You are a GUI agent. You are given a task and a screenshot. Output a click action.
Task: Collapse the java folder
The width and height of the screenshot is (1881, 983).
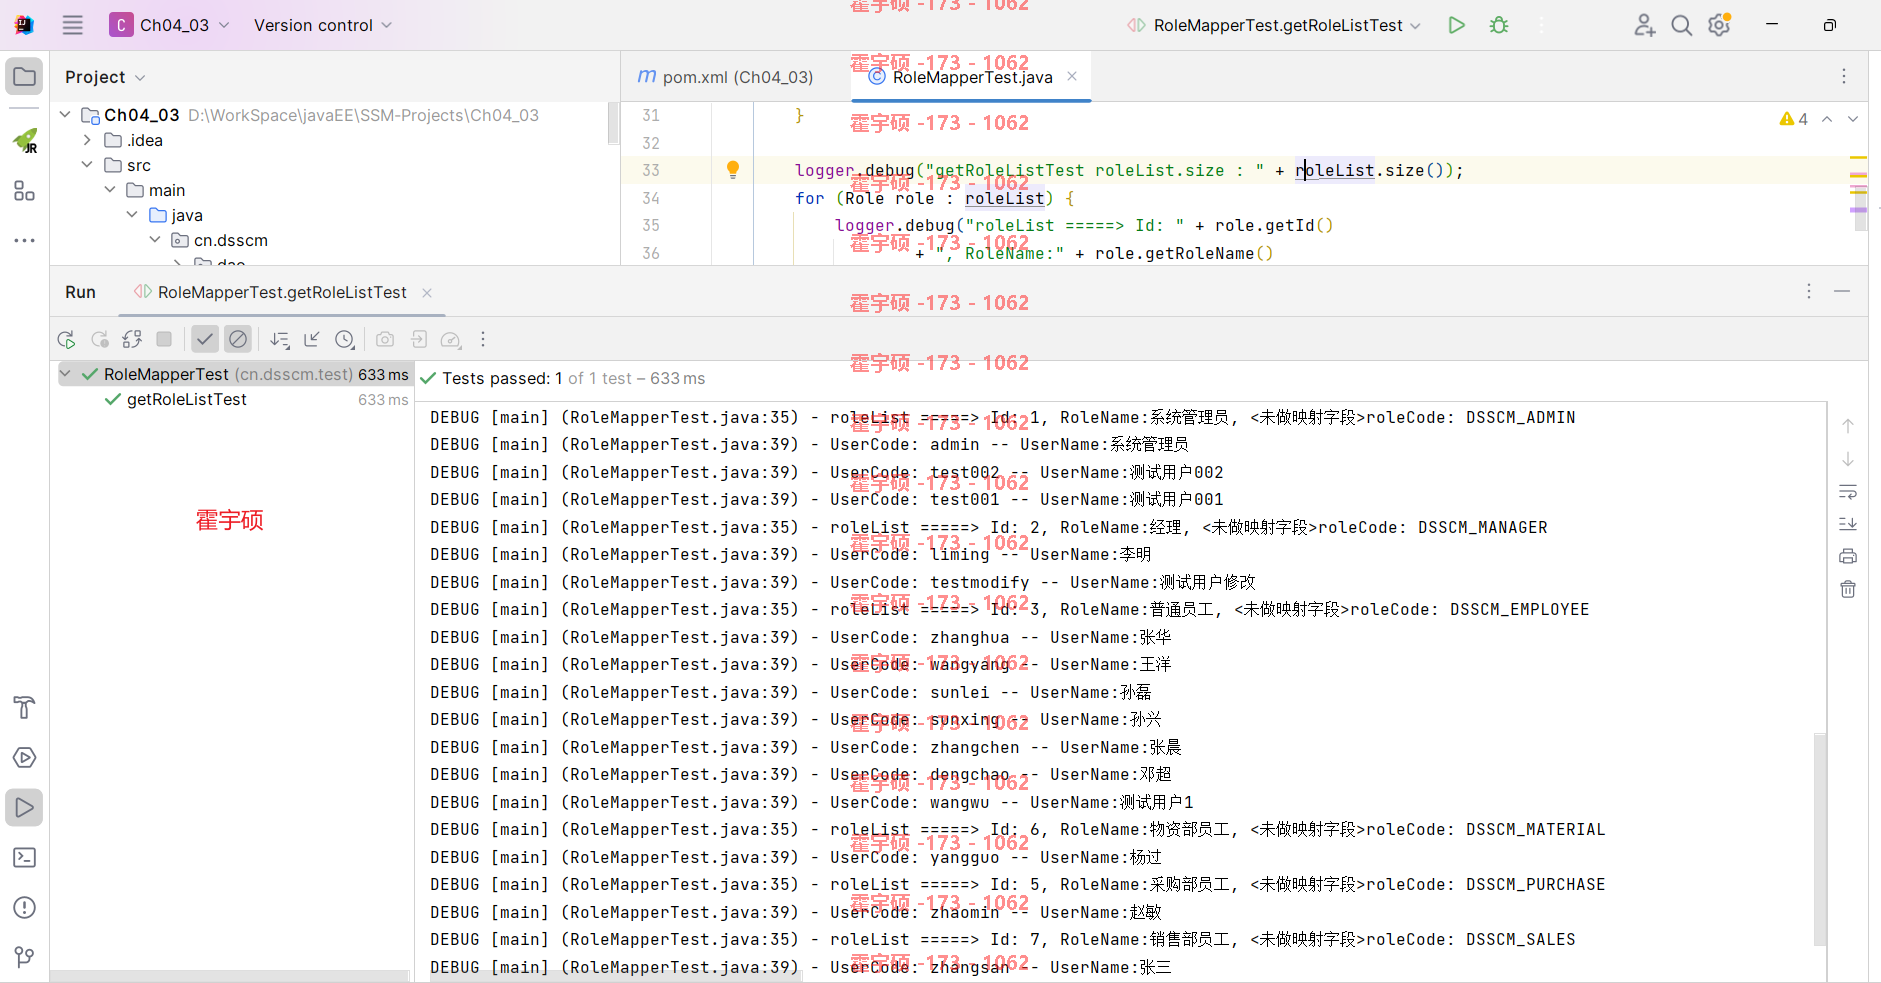click(132, 215)
